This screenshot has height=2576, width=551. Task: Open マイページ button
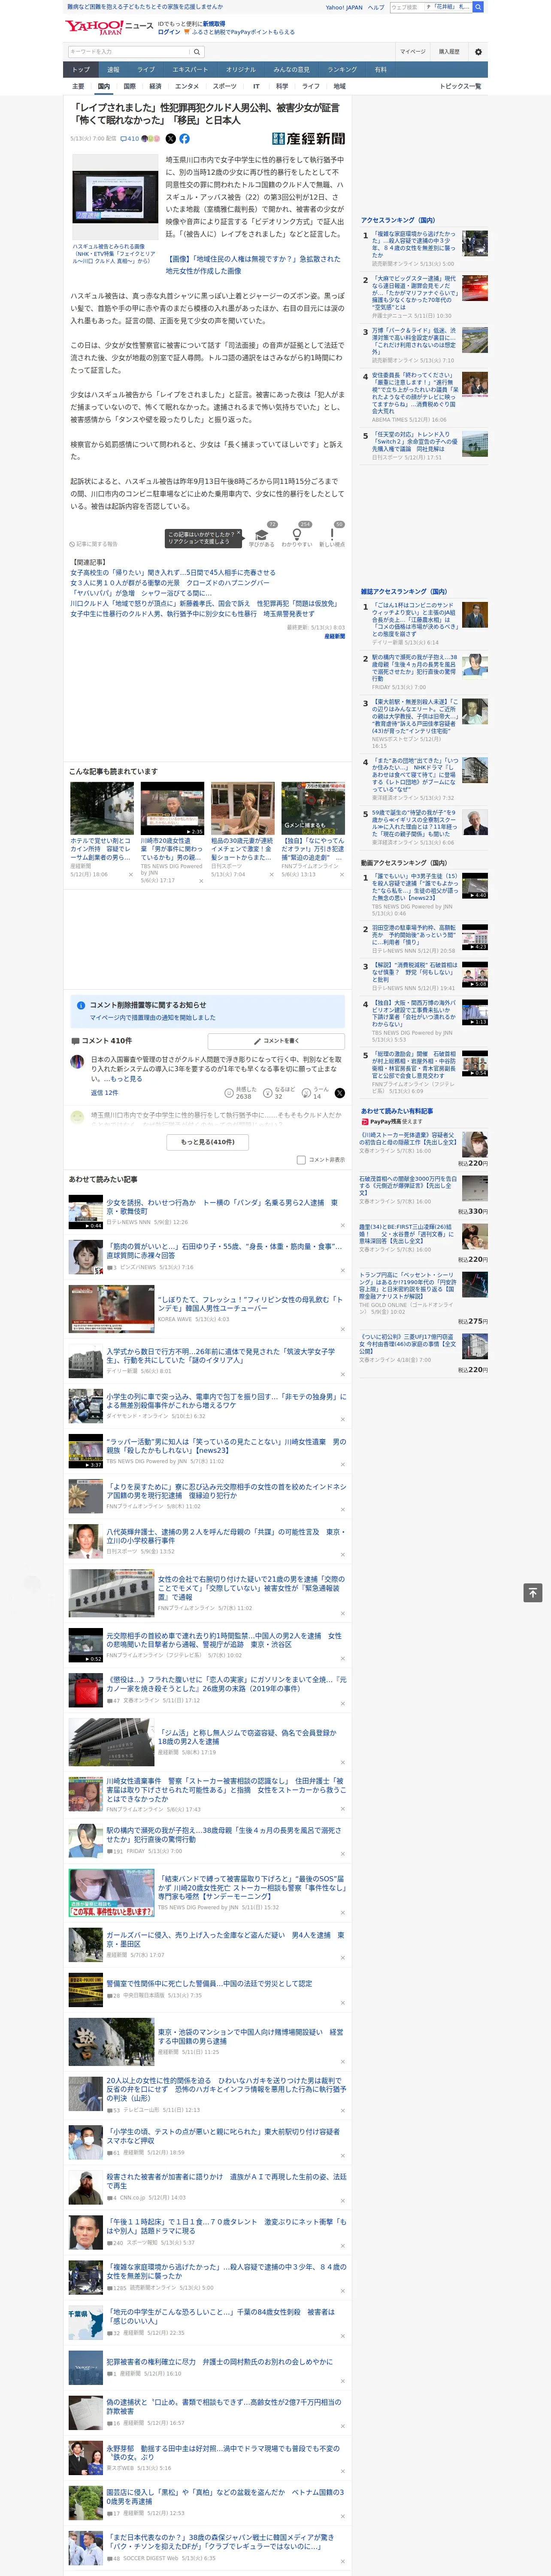click(412, 52)
